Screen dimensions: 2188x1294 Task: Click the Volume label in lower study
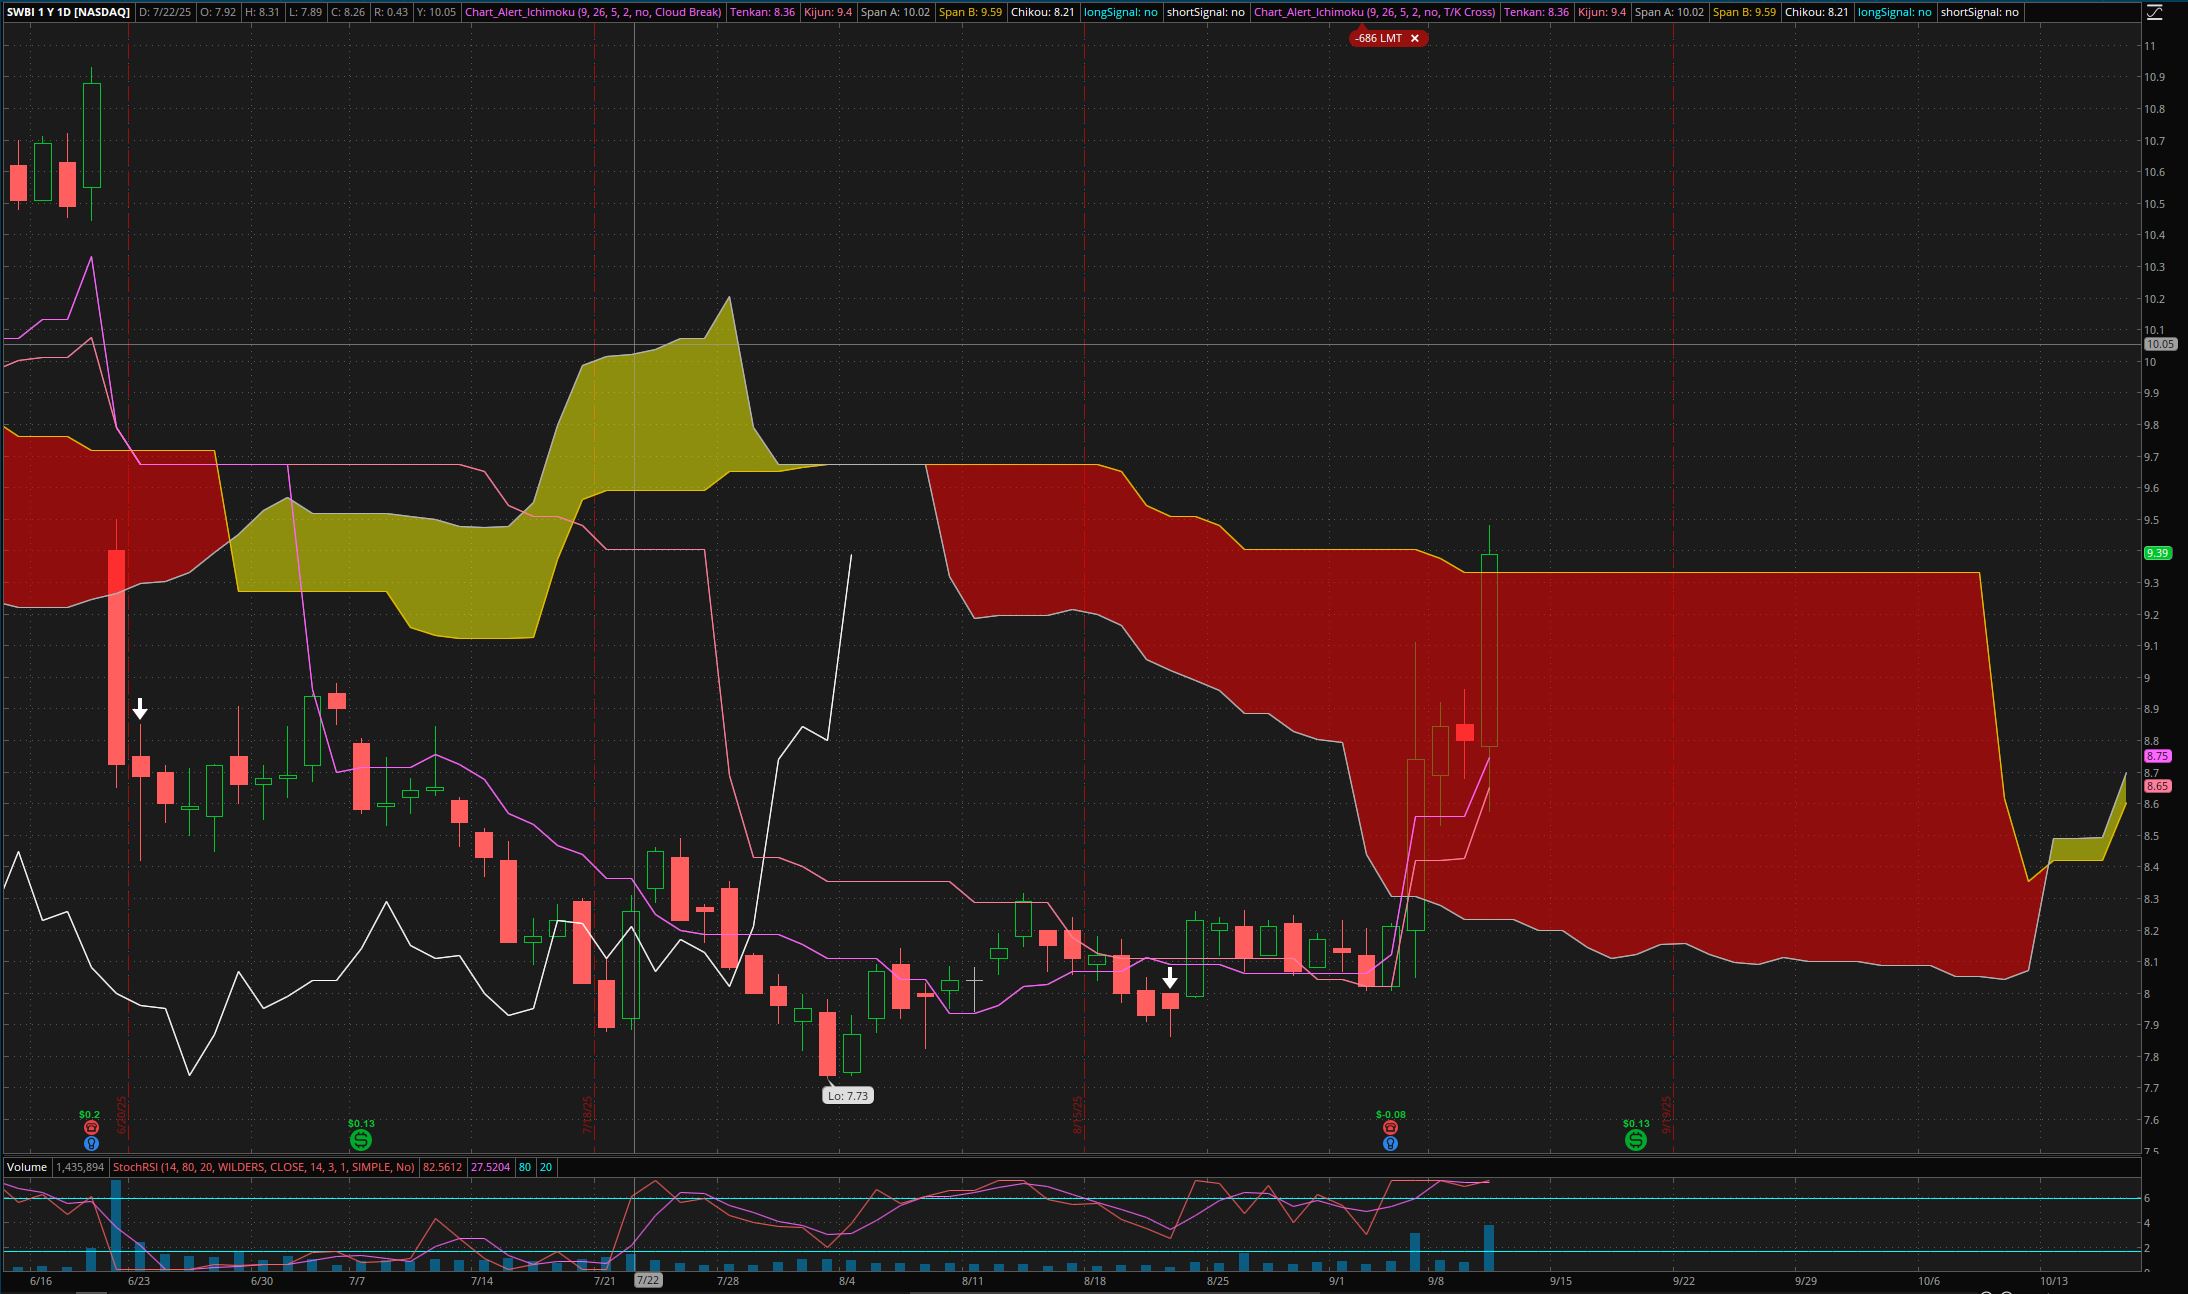point(27,1167)
